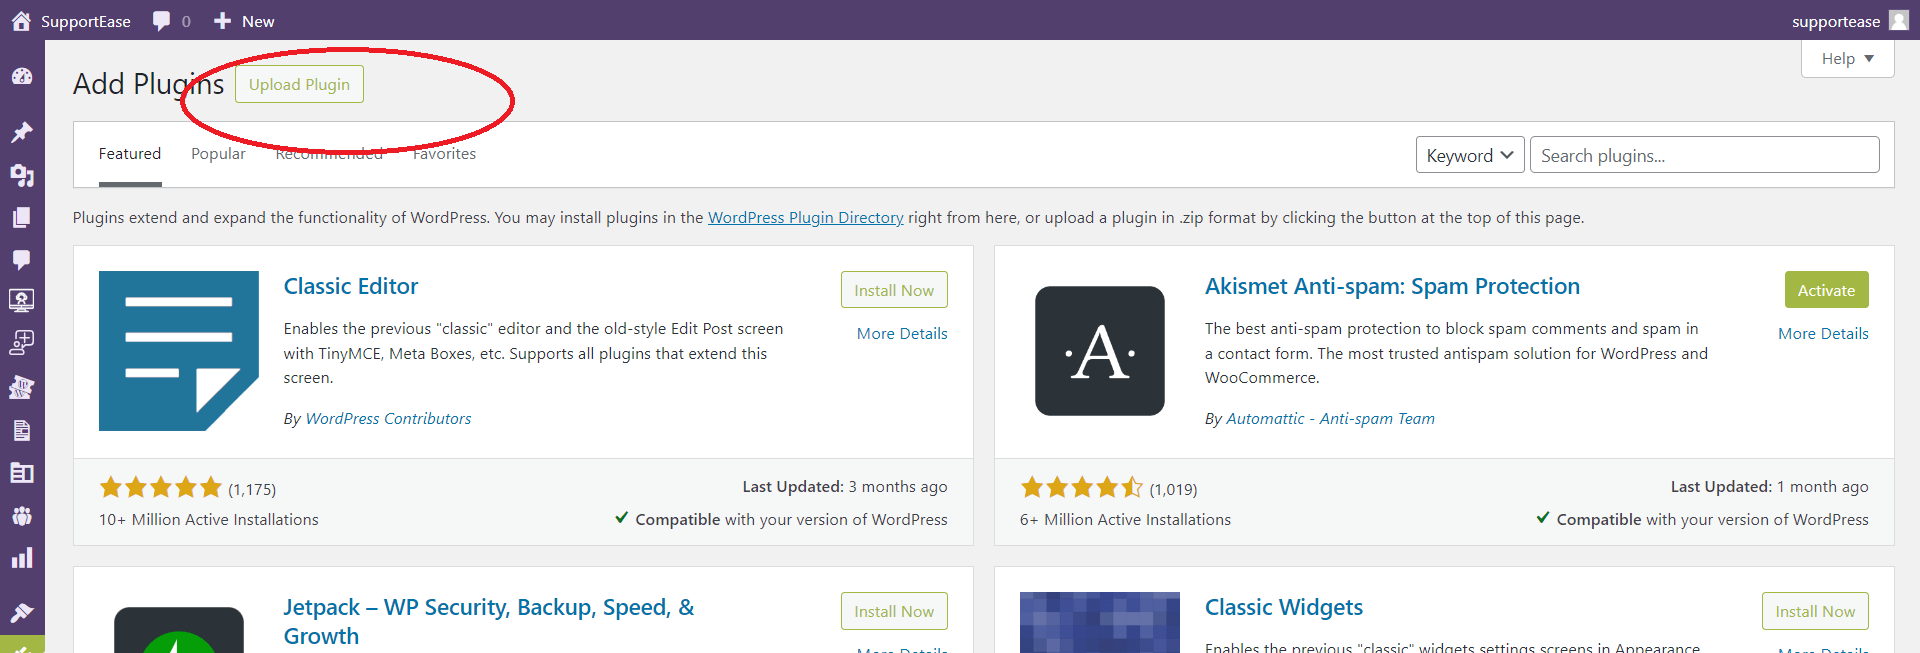1920x653 pixels.
Task: Switch to the Popular tab
Action: click(x=218, y=154)
